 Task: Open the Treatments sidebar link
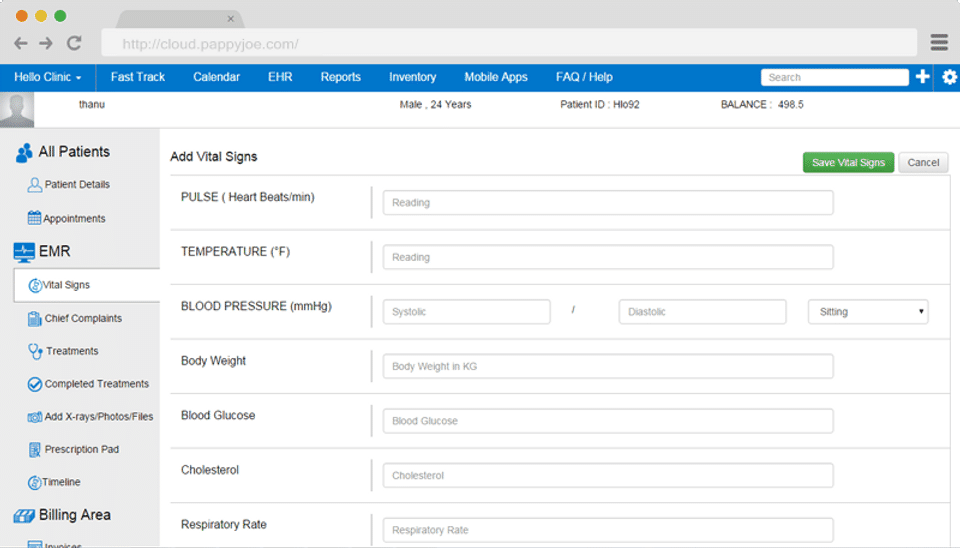pos(72,351)
